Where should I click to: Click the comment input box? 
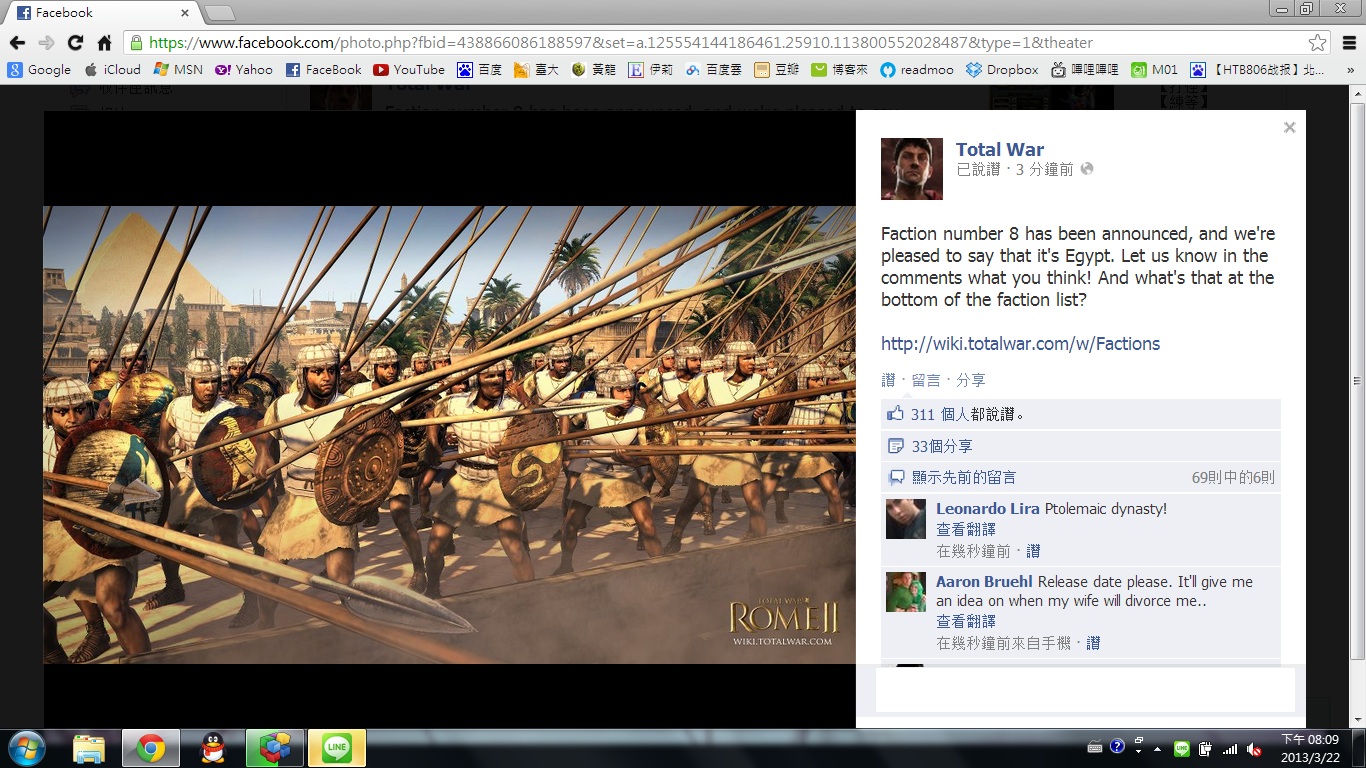[x=1085, y=689]
